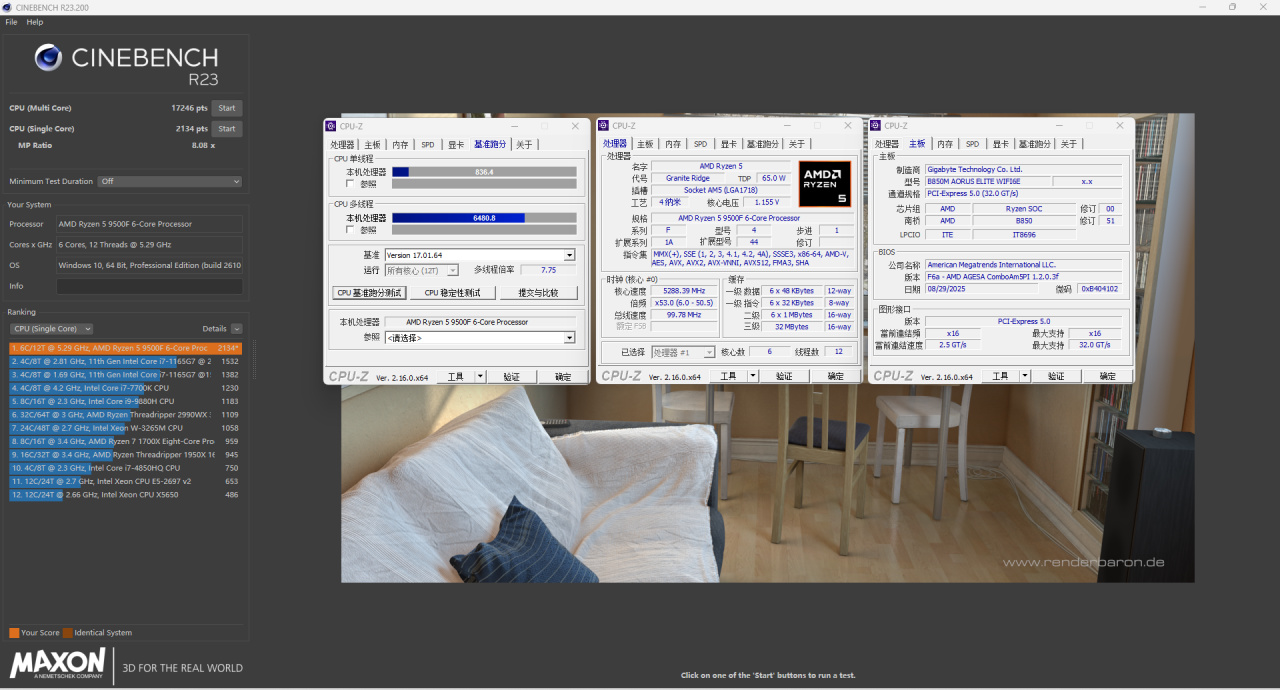Click 确定 in mainboard CPU-Z window
The height and width of the screenshot is (690, 1280).
(x=1107, y=376)
